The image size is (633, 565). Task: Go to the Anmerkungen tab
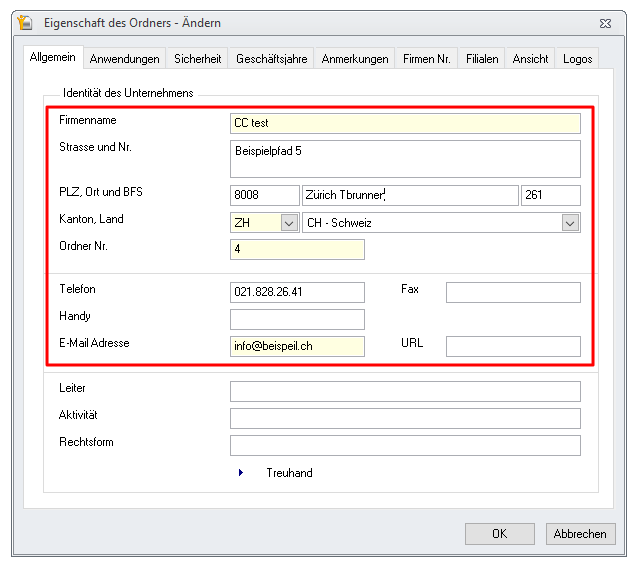[x=354, y=59]
